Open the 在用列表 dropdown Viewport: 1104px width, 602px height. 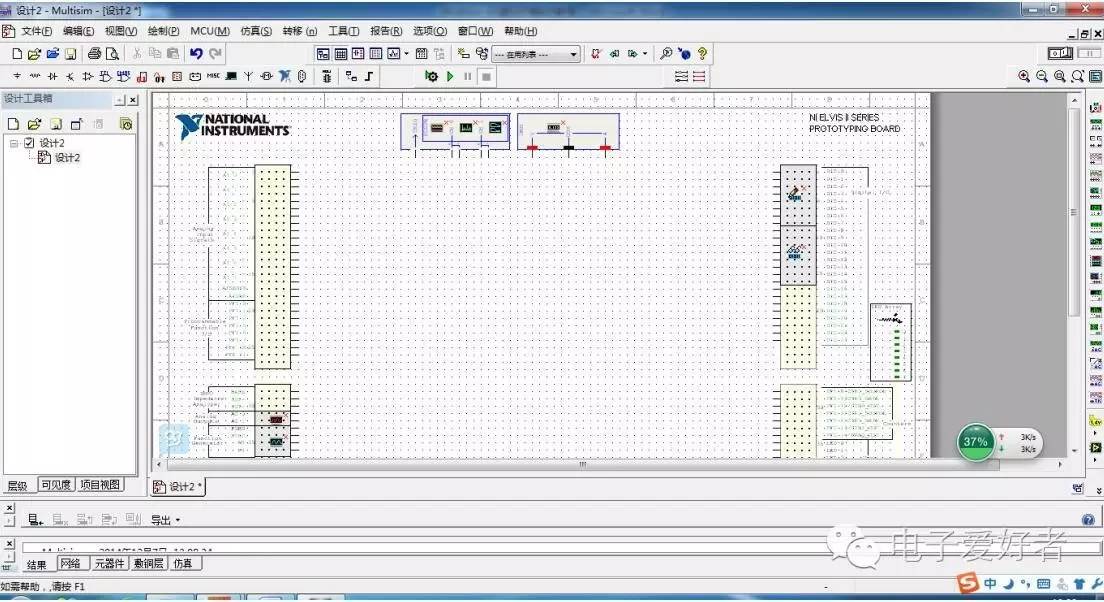click(x=574, y=55)
